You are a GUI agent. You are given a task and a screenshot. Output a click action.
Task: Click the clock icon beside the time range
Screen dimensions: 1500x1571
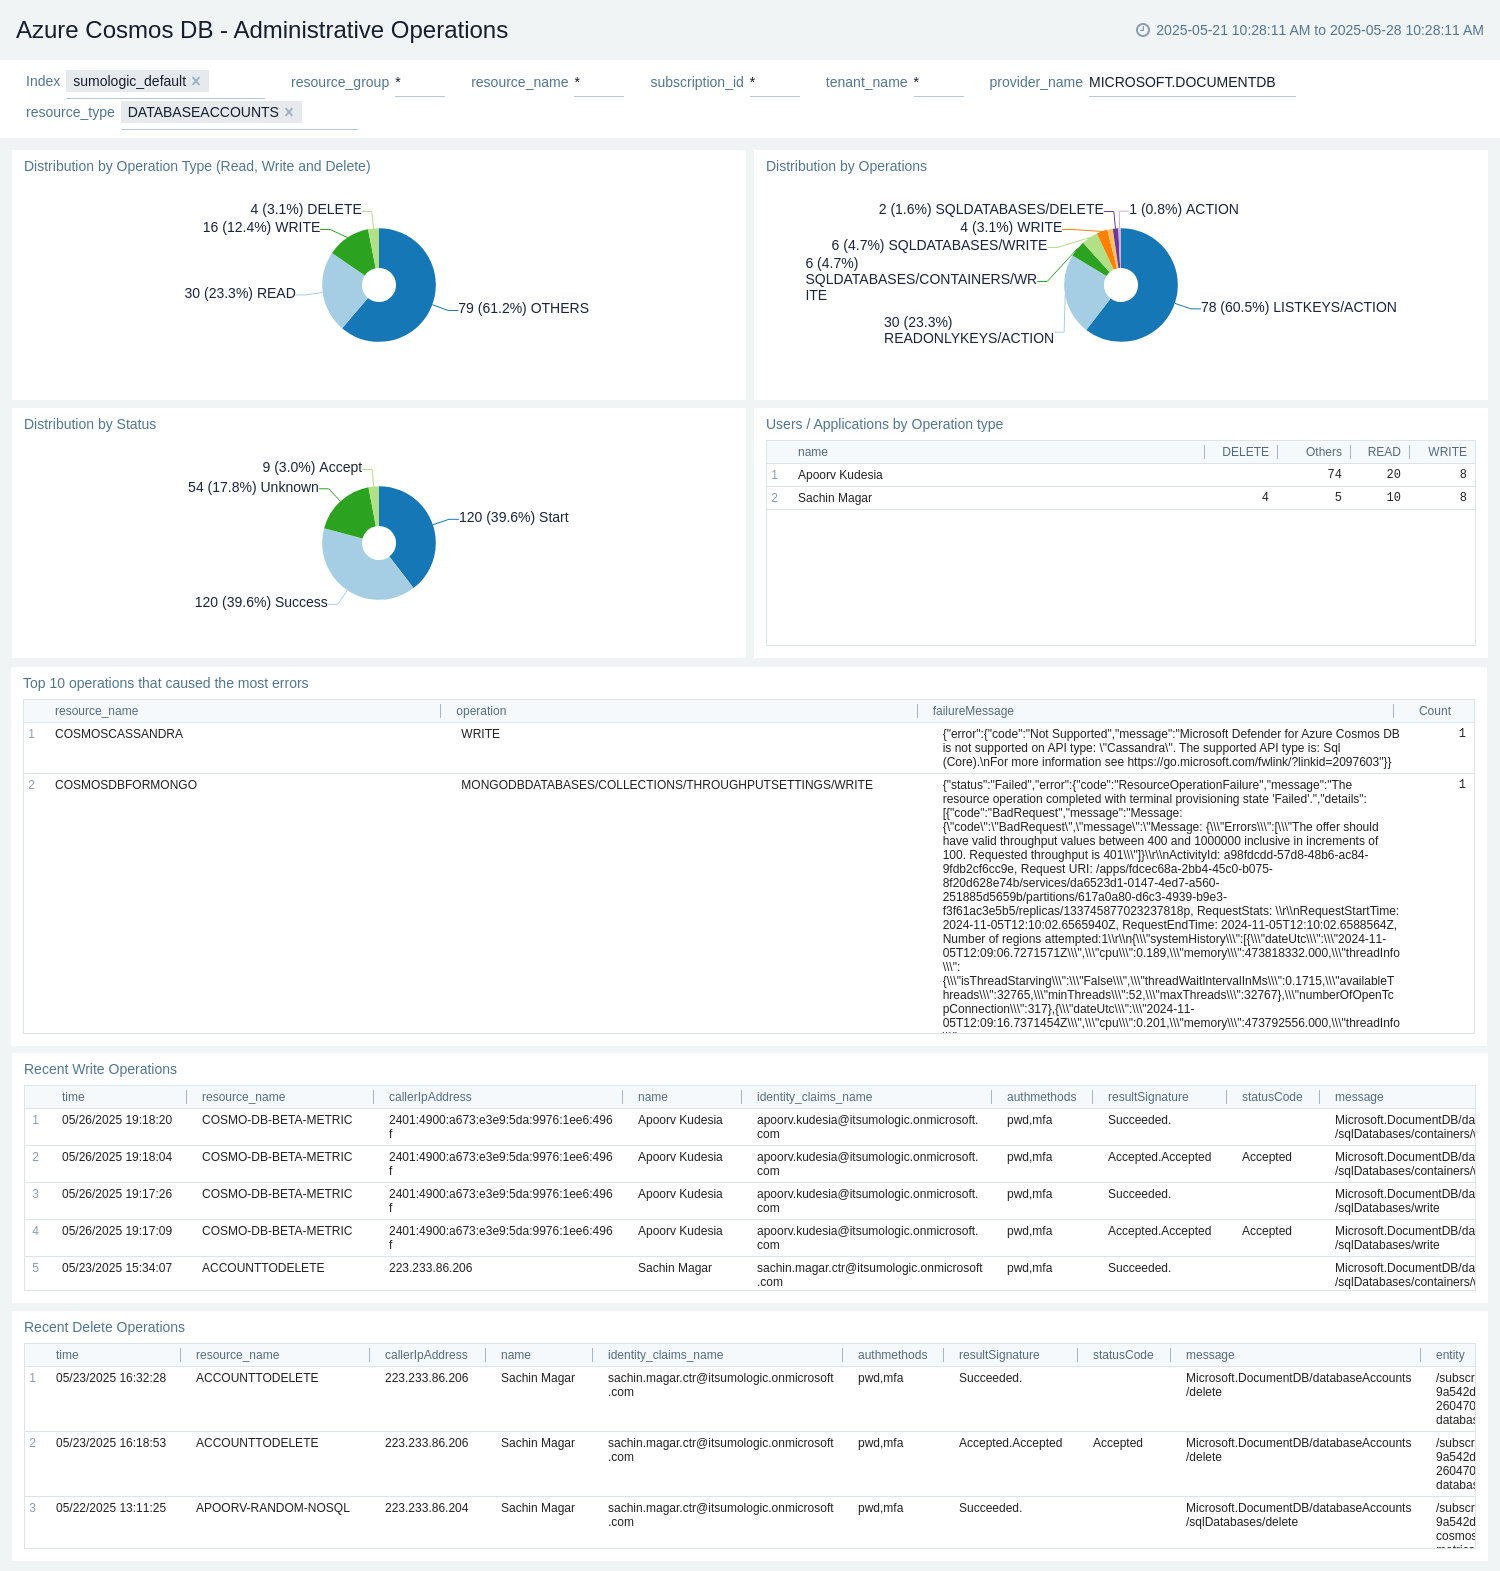pyautogui.click(x=1143, y=30)
